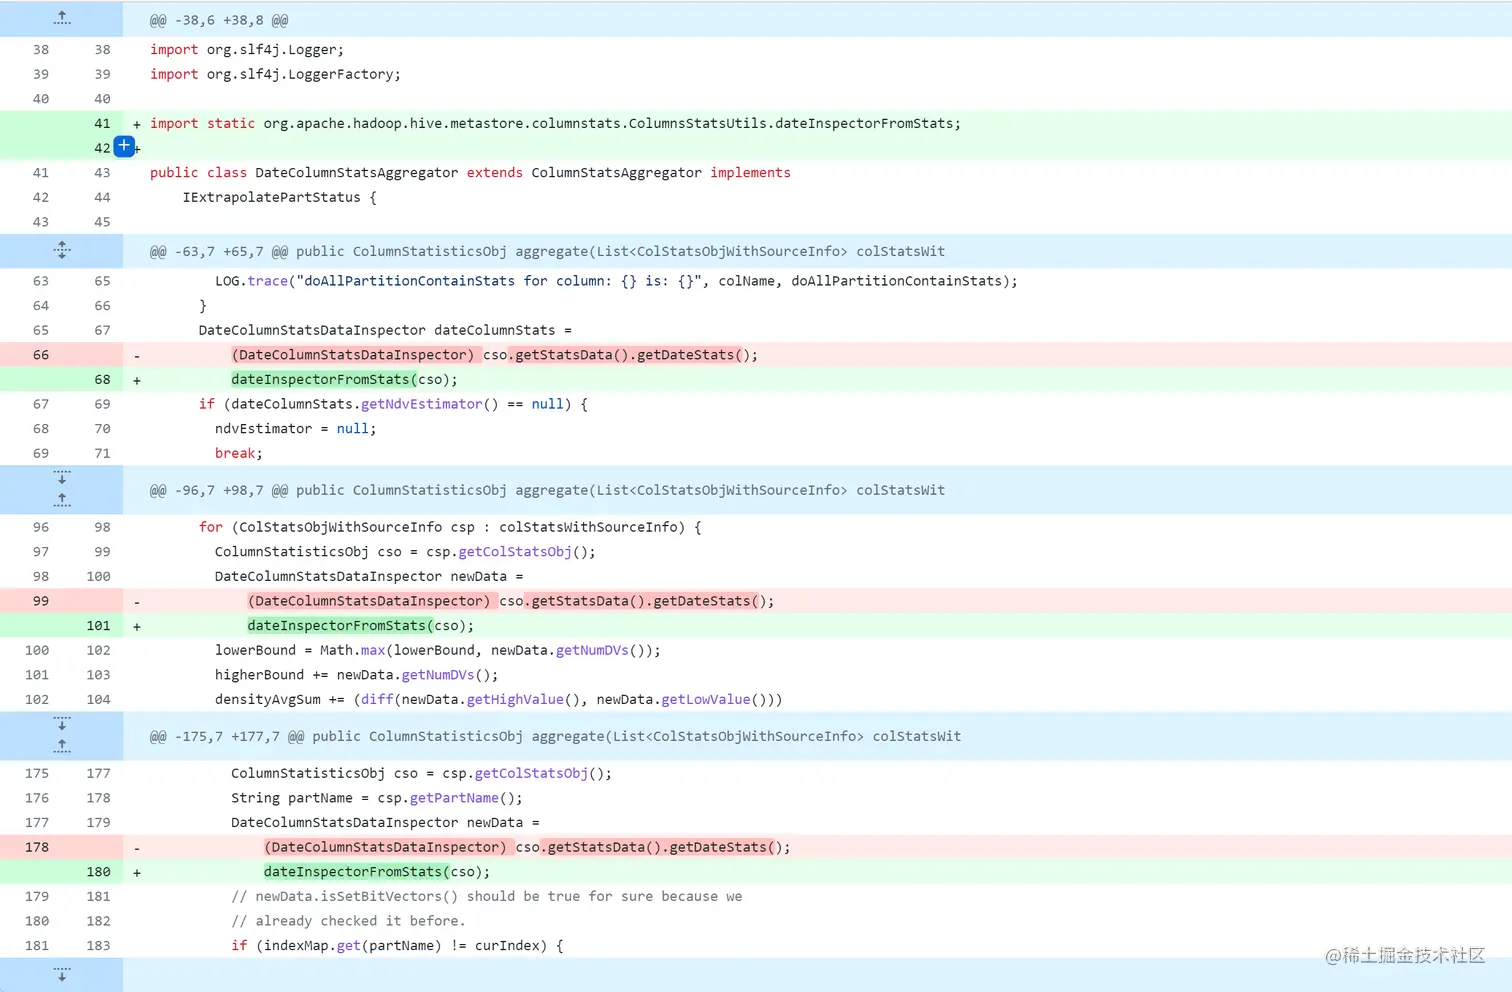The height and width of the screenshot is (992, 1512).
Task: Click 'DateColumnStatsDataInspector newData =' on new line 179
Action: 385,822
